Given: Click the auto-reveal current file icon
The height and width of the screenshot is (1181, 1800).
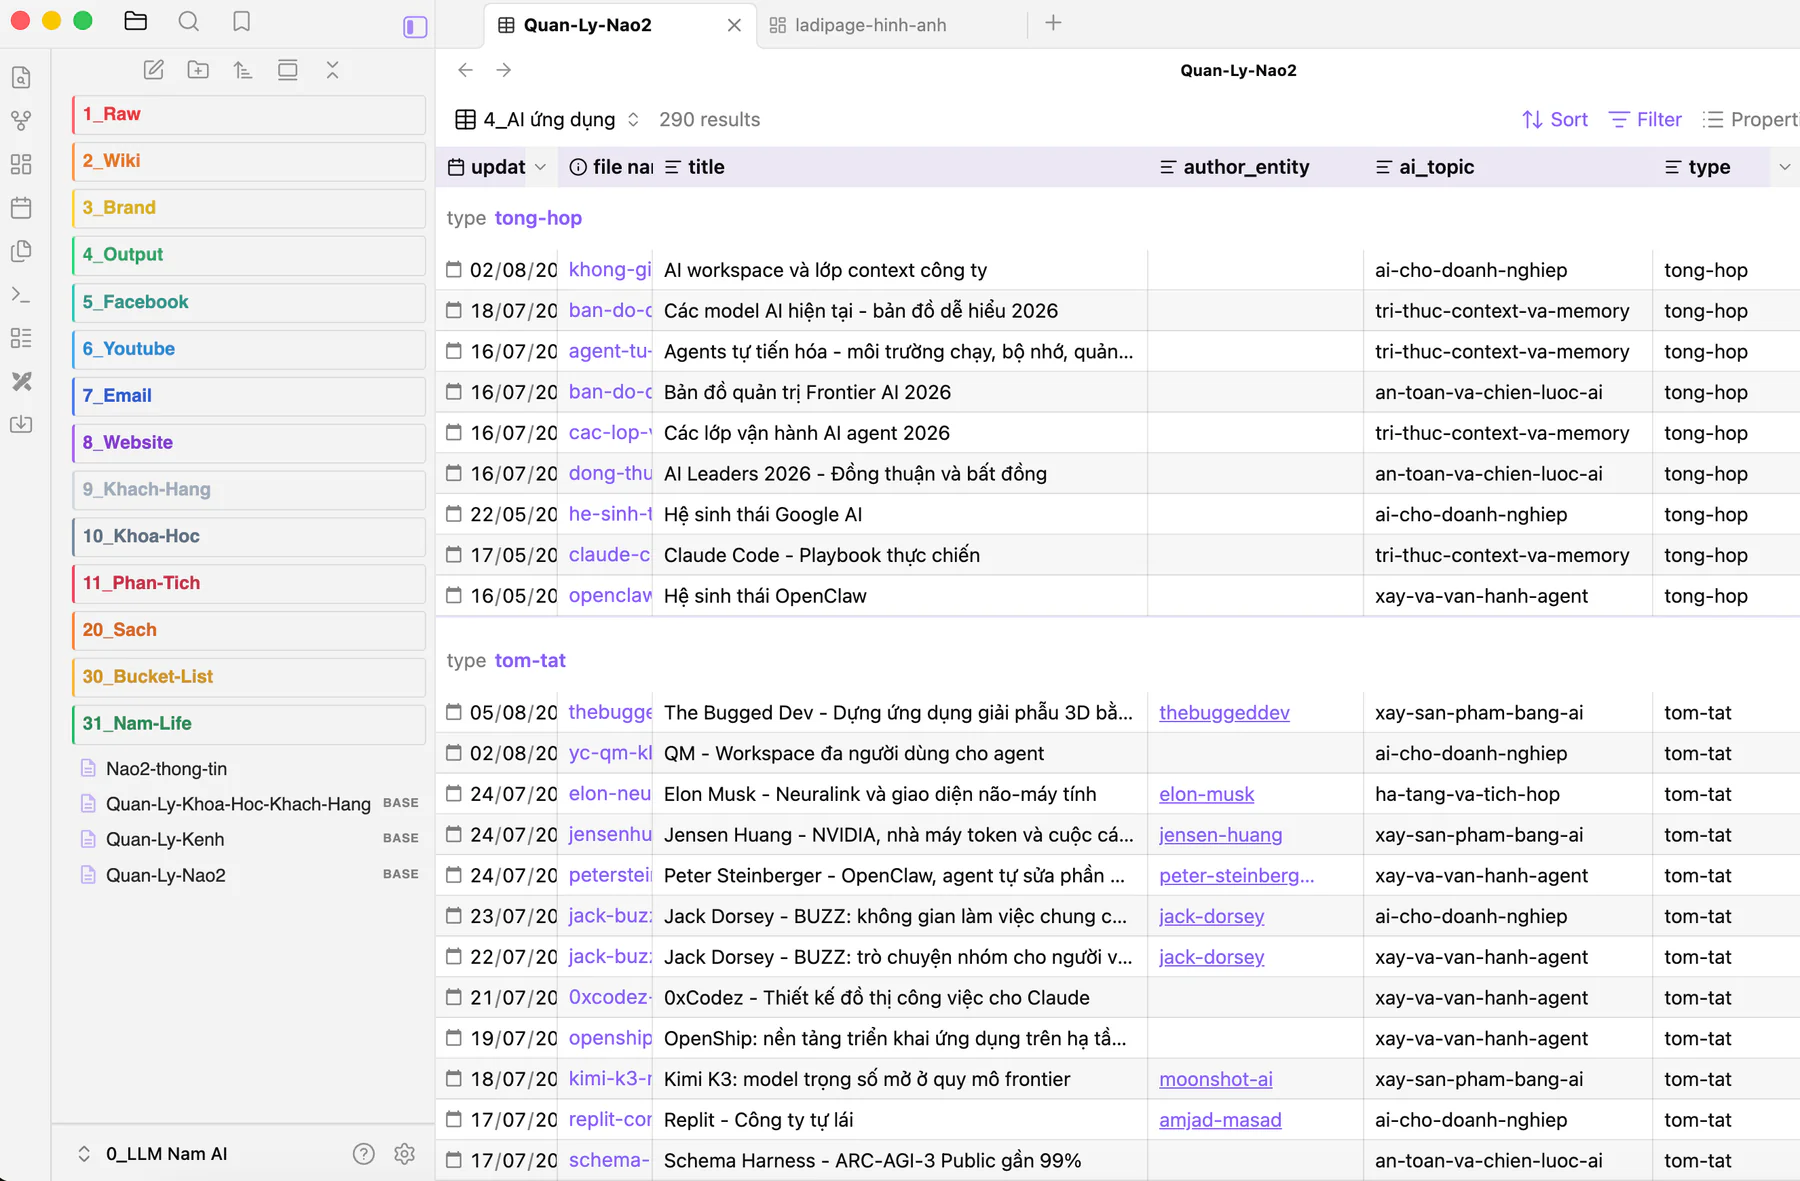Looking at the screenshot, I should (288, 70).
